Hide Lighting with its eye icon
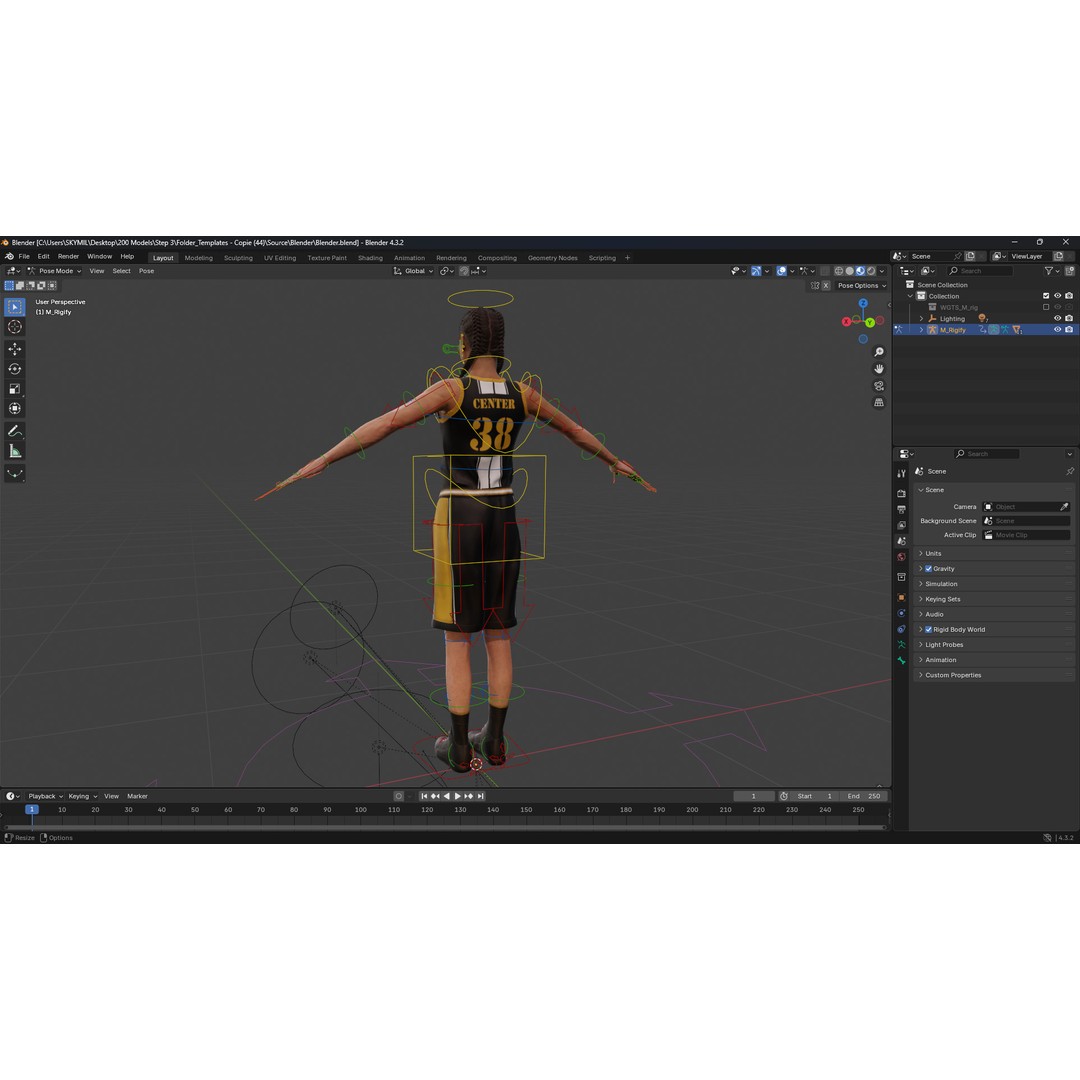Image resolution: width=1080 pixels, height=1080 pixels. tap(1057, 318)
